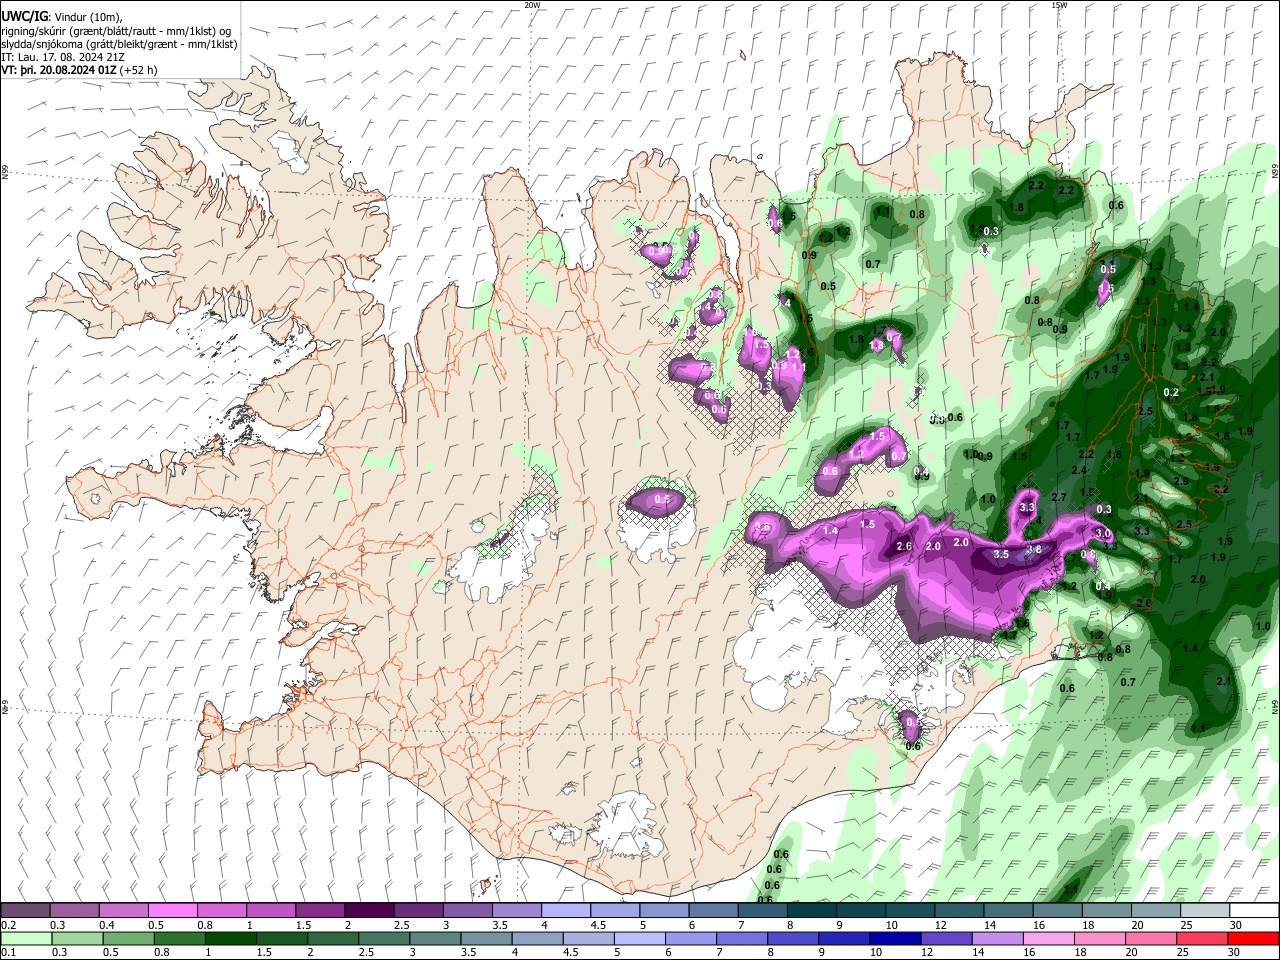
Task: Click the 'slydda/snjókoma' legend description line
Action: [120, 44]
